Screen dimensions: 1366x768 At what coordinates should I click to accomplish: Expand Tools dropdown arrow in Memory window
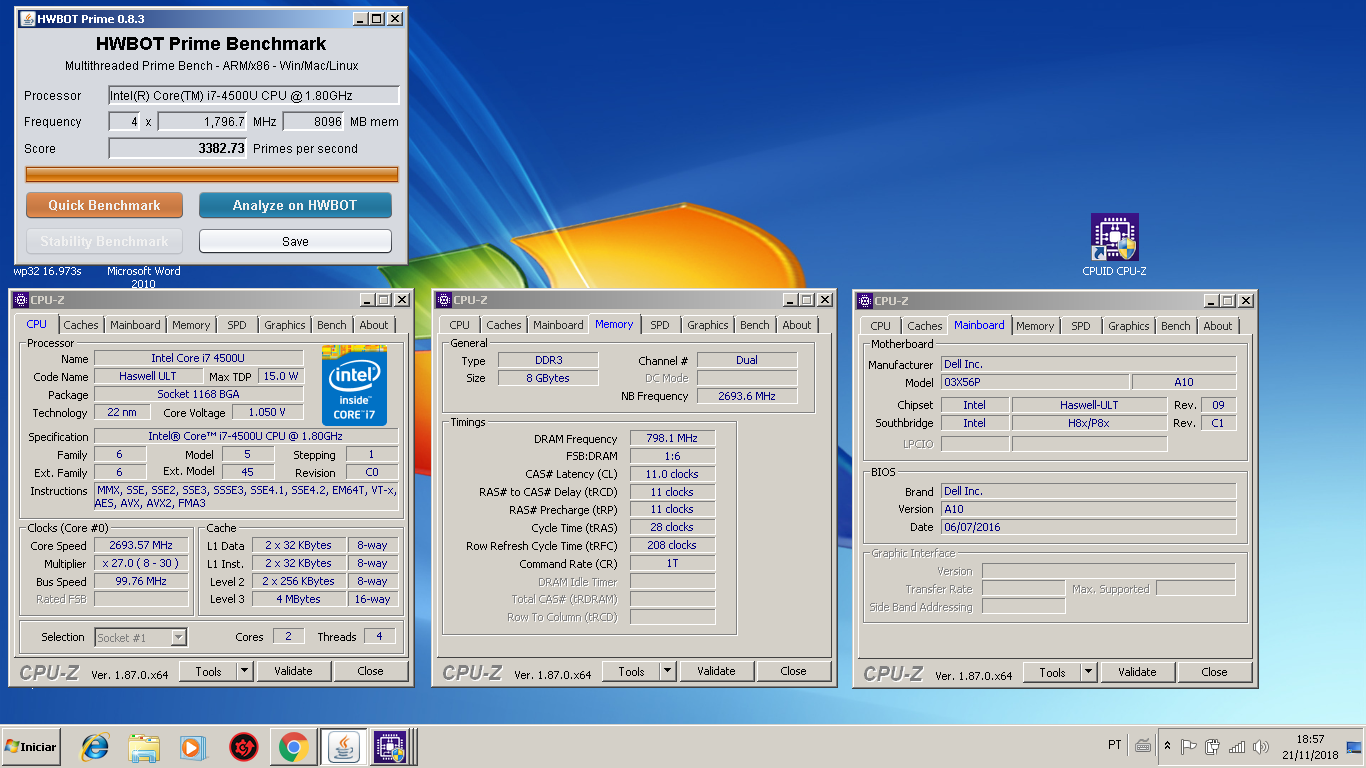click(x=668, y=672)
